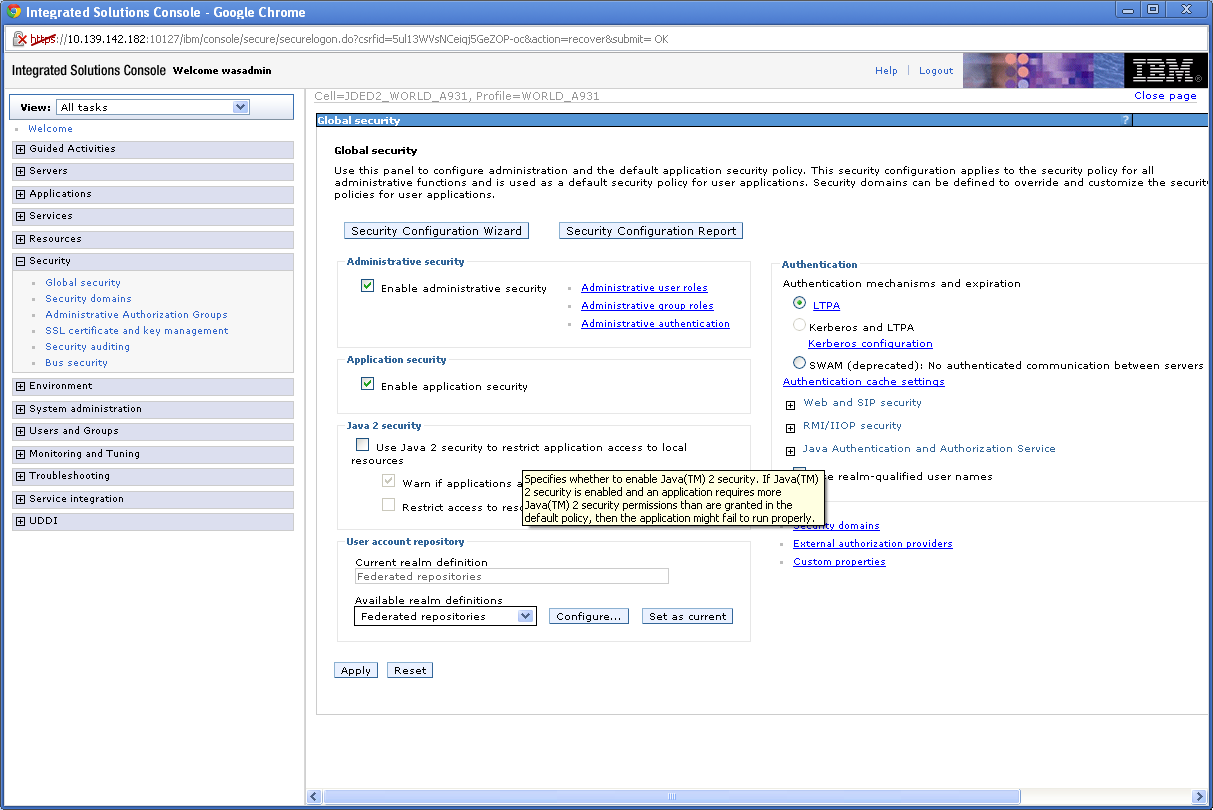Click Logout in the header

(x=936, y=71)
